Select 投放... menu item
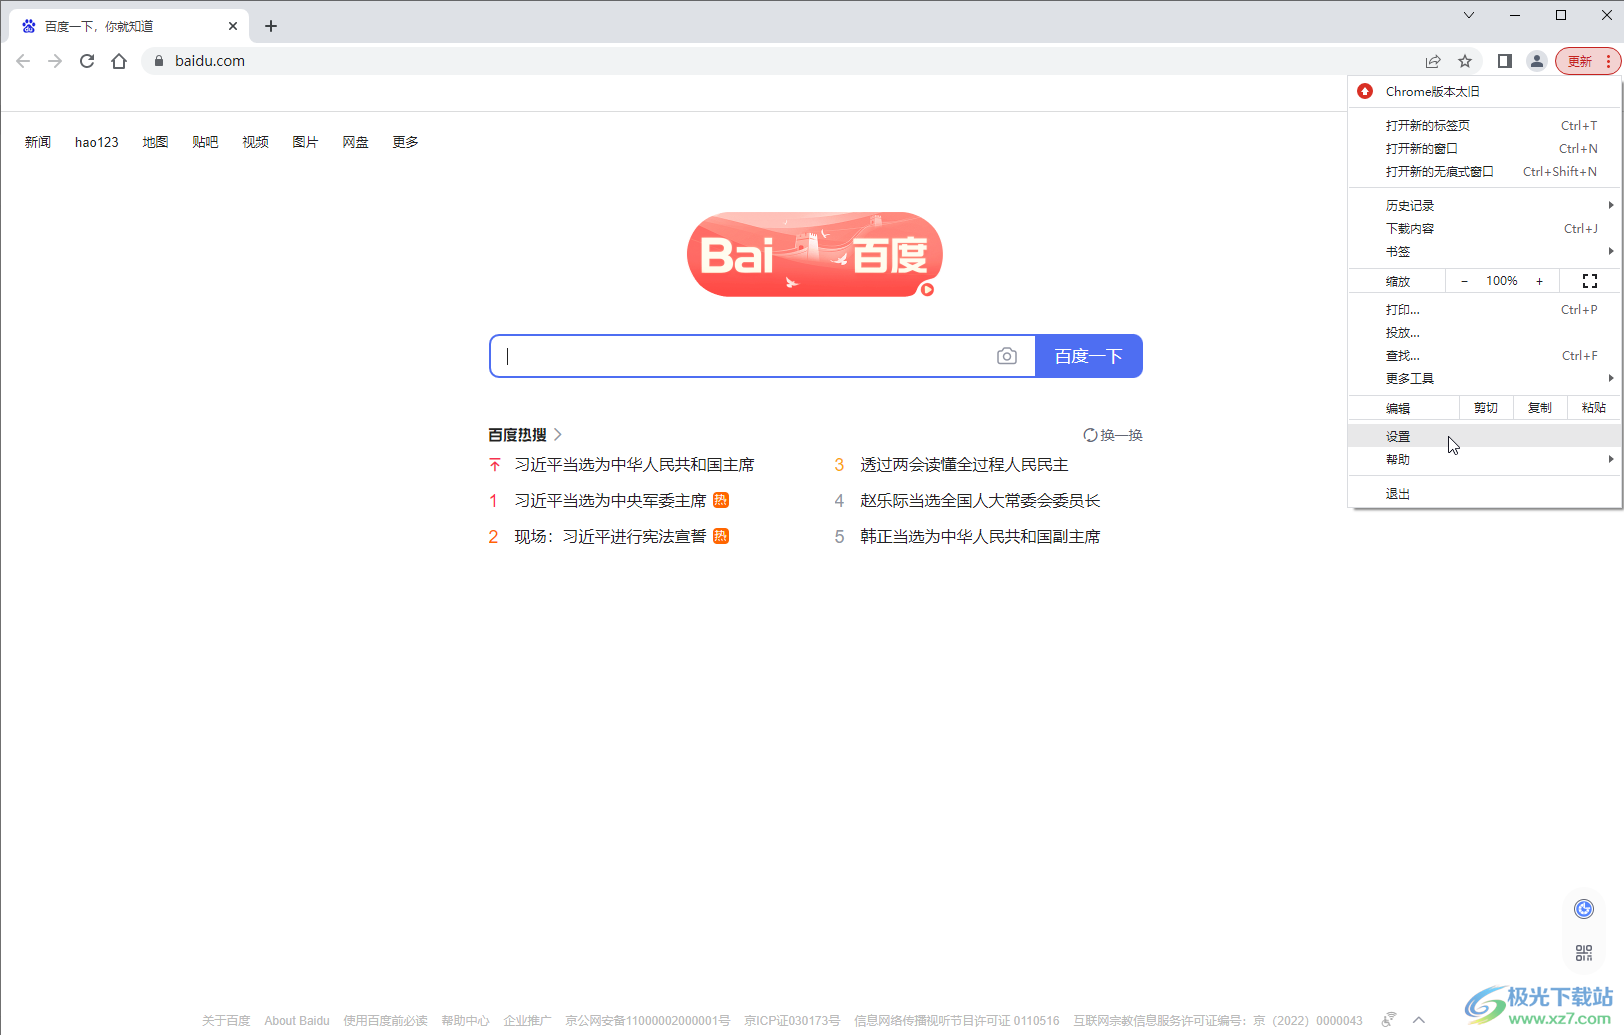This screenshot has width=1624, height=1035. 1485,332
